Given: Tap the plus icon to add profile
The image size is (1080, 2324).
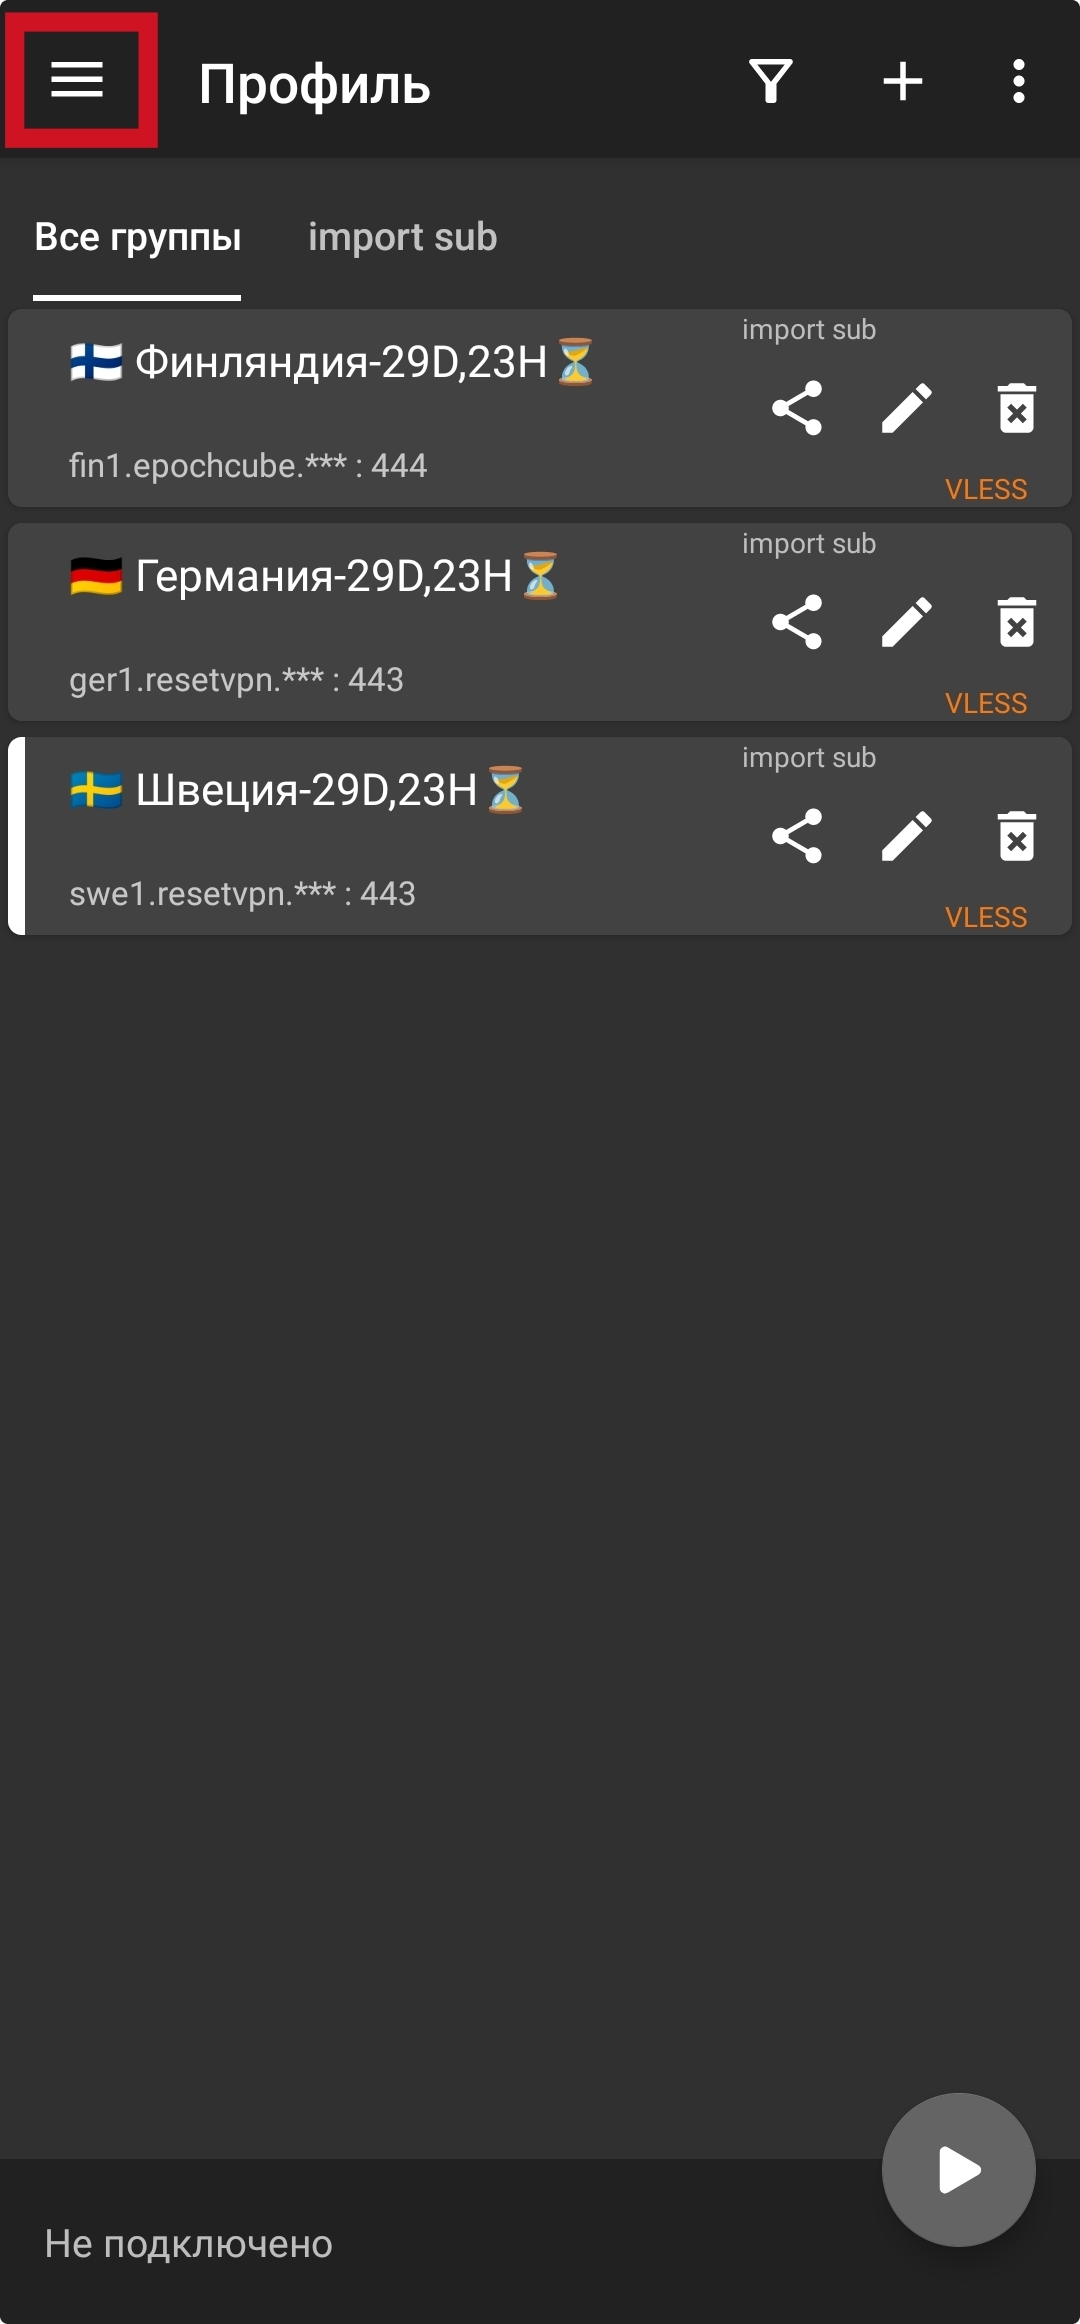Looking at the screenshot, I should [x=903, y=81].
